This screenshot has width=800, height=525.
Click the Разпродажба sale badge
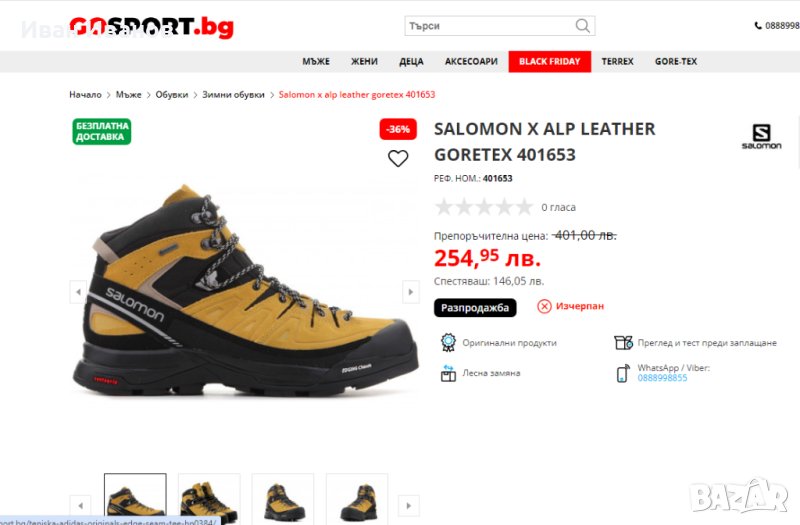475,308
